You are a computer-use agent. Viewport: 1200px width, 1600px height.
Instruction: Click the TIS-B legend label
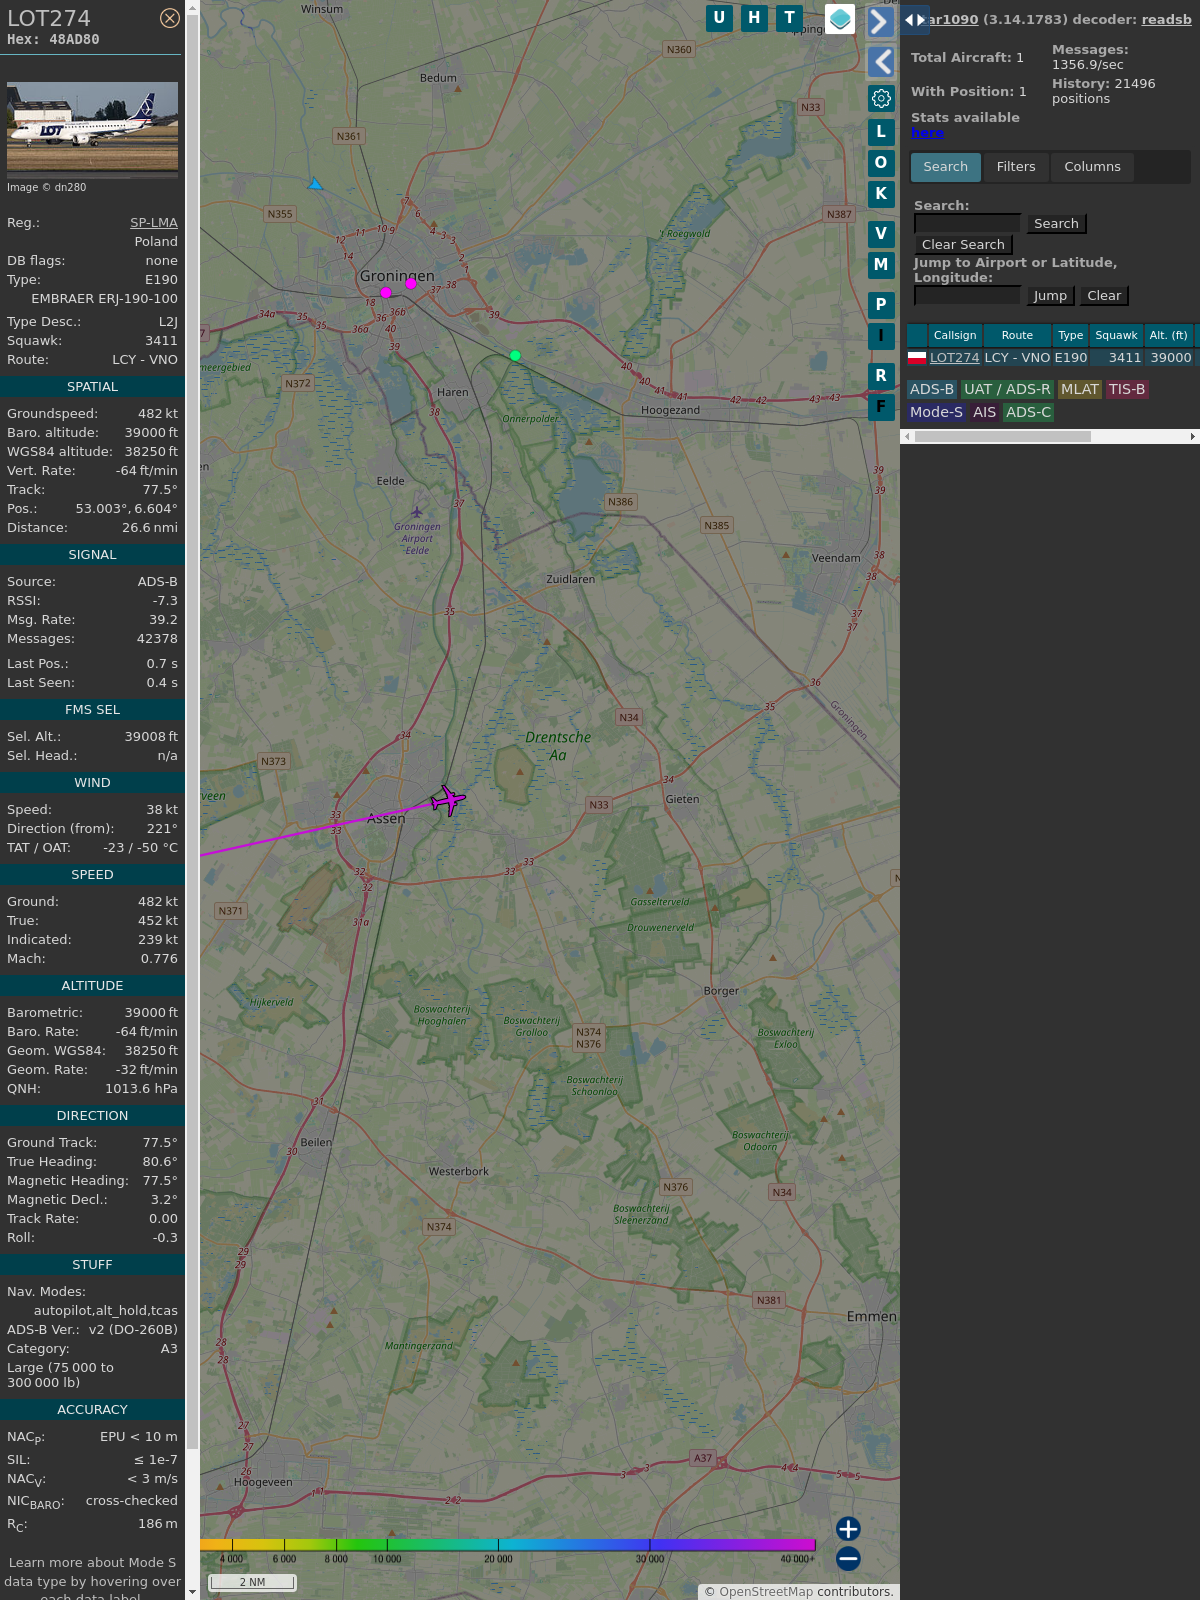(x=1127, y=389)
